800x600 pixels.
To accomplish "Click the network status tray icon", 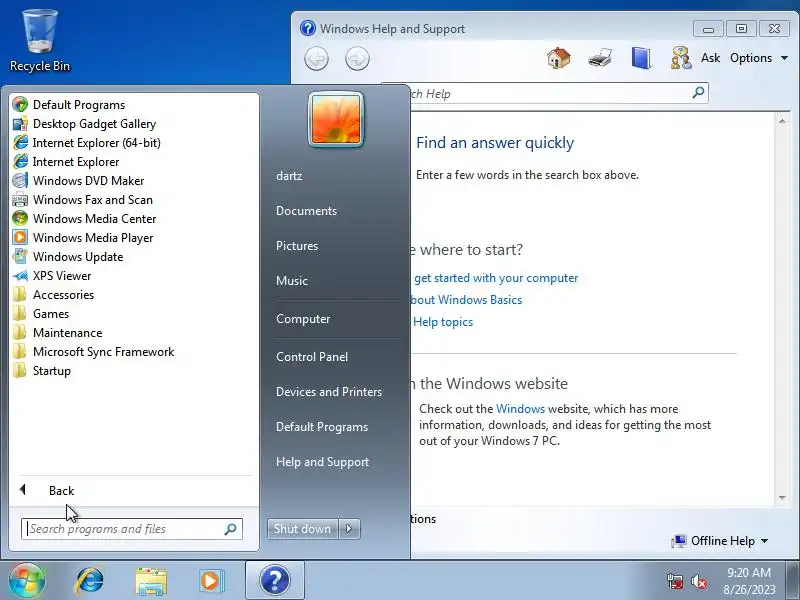I will 674,582.
